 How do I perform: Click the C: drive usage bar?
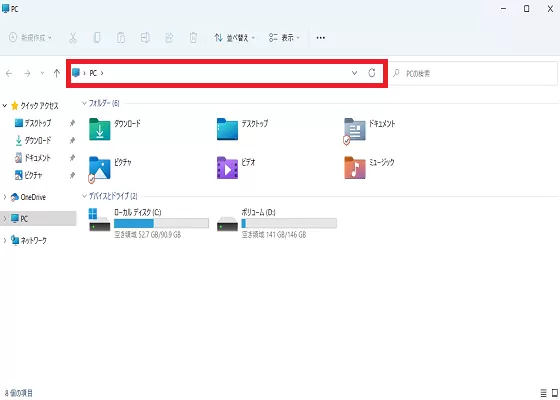tap(161, 224)
